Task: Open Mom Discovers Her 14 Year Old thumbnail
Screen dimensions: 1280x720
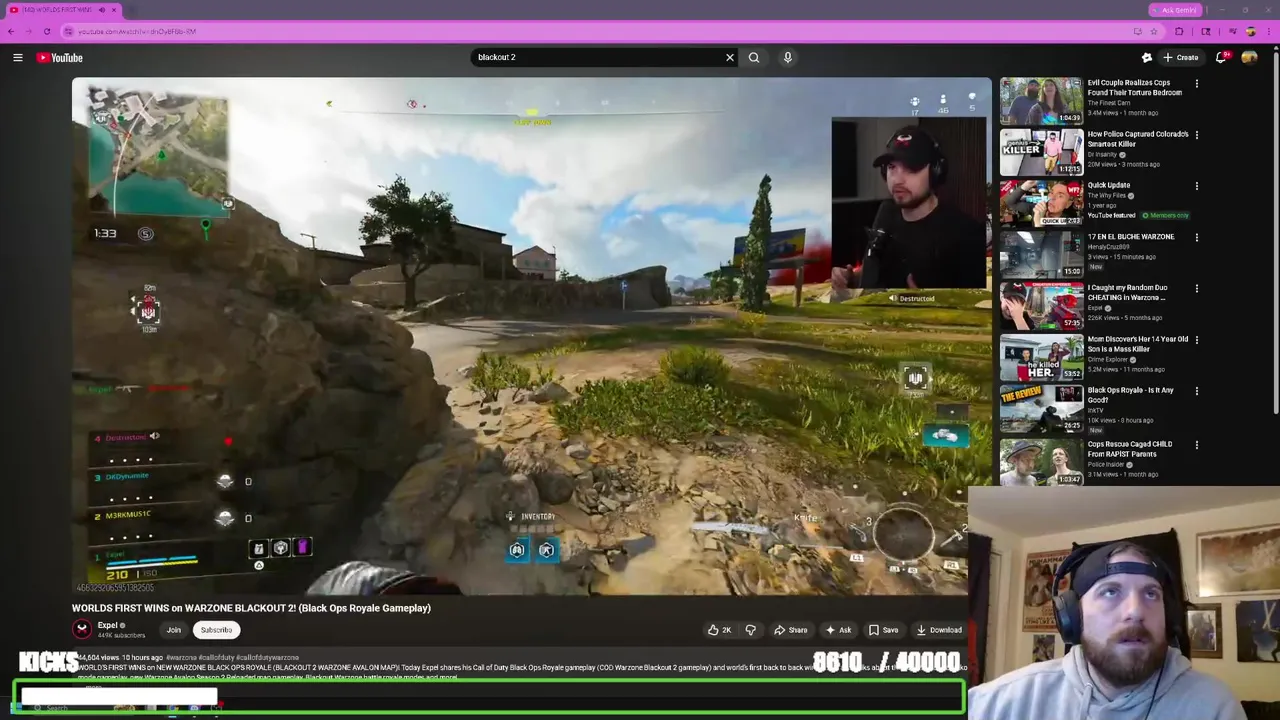Action: point(1041,357)
